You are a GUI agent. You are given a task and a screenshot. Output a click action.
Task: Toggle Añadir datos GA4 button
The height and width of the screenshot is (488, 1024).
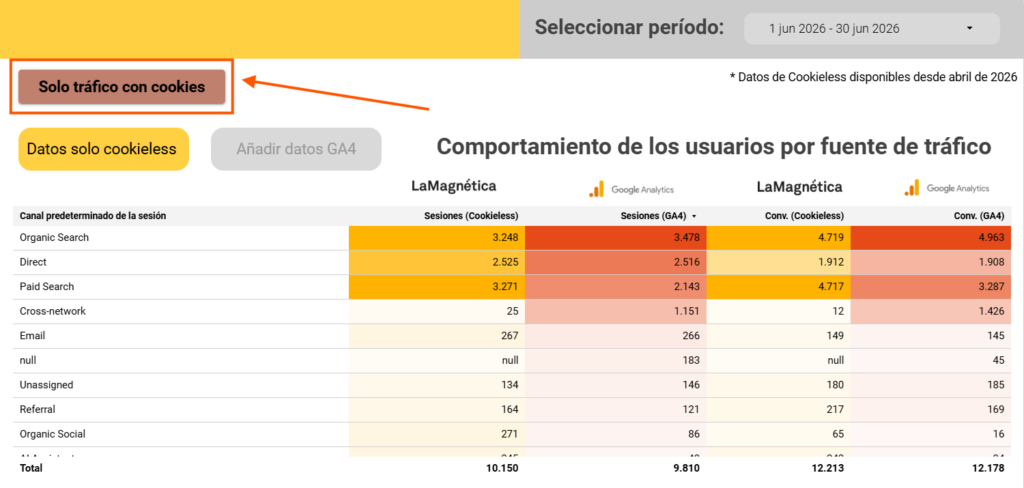296,149
